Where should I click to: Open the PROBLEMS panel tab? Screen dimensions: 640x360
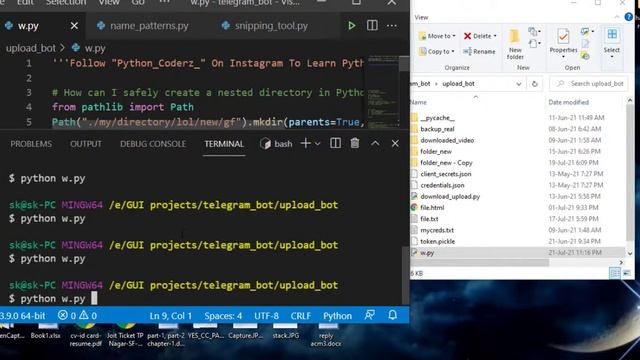pyautogui.click(x=31, y=144)
